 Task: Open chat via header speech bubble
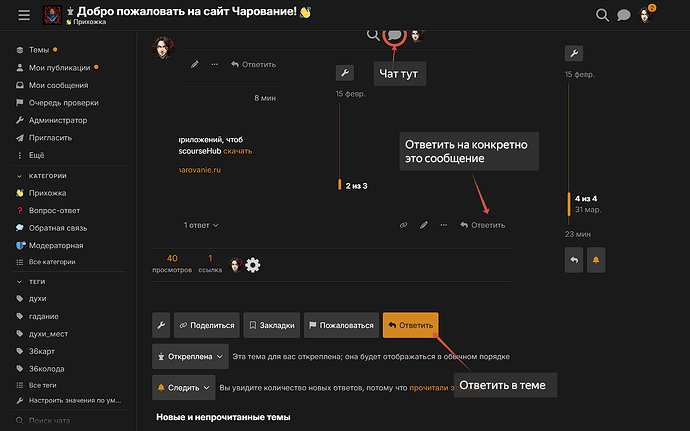click(x=623, y=15)
